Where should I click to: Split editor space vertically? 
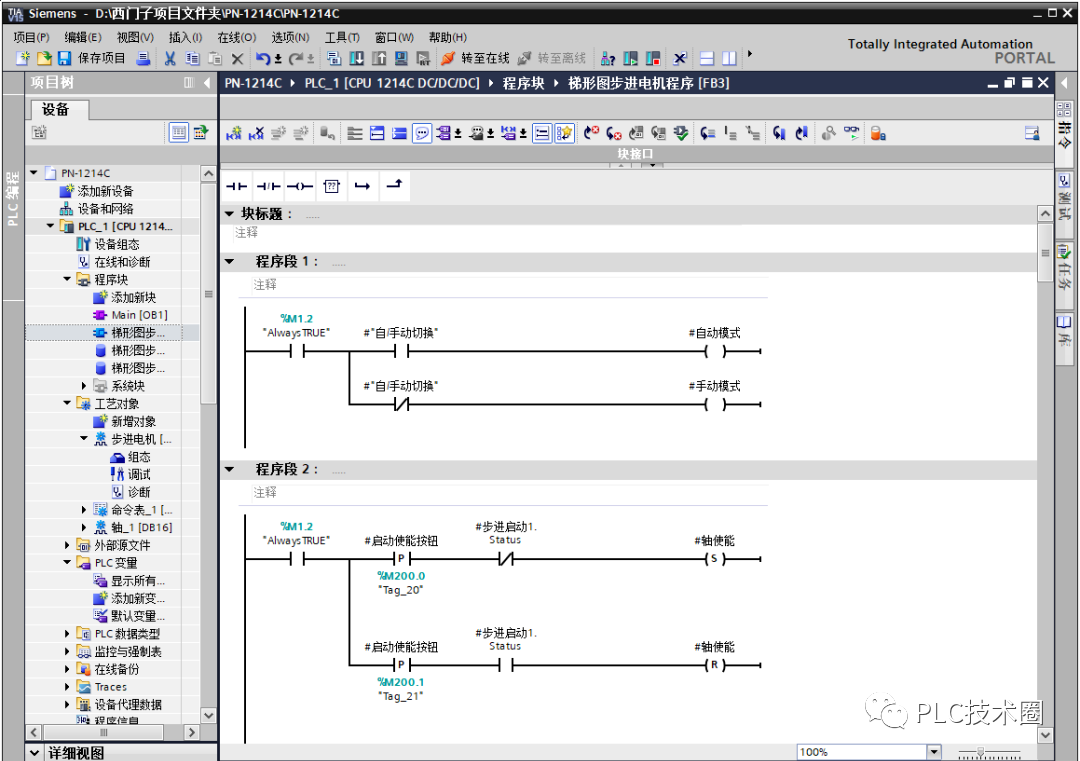(x=729, y=59)
